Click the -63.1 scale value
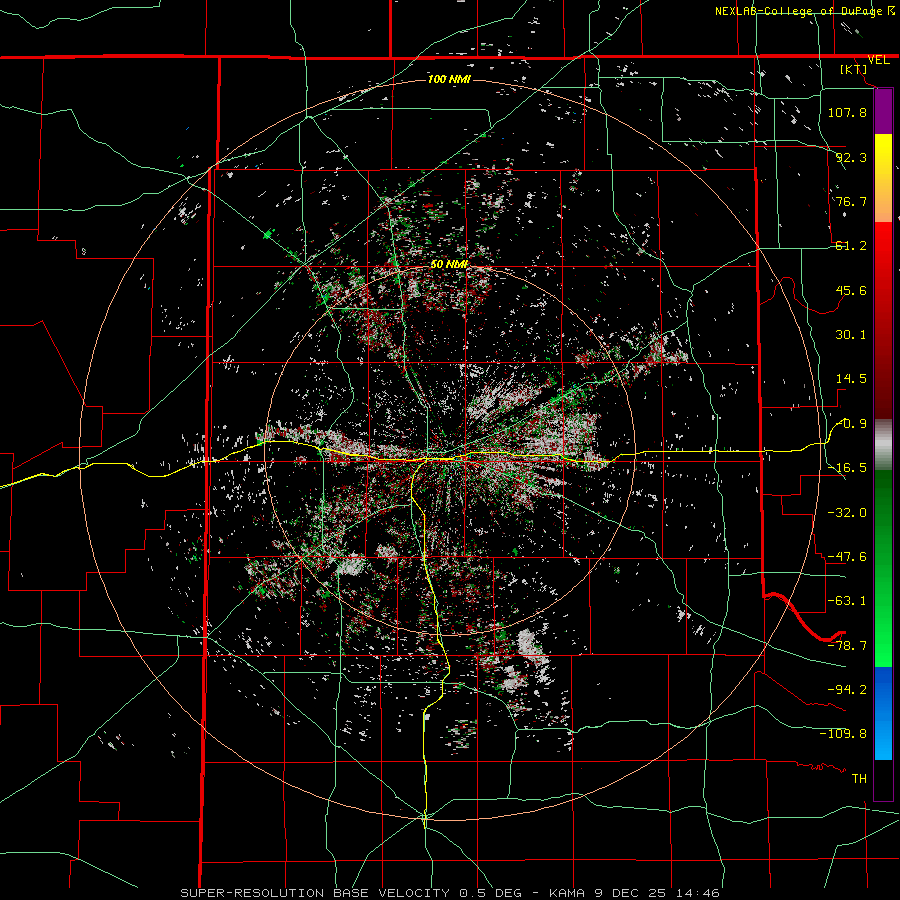This screenshot has width=900, height=900. coord(847,601)
